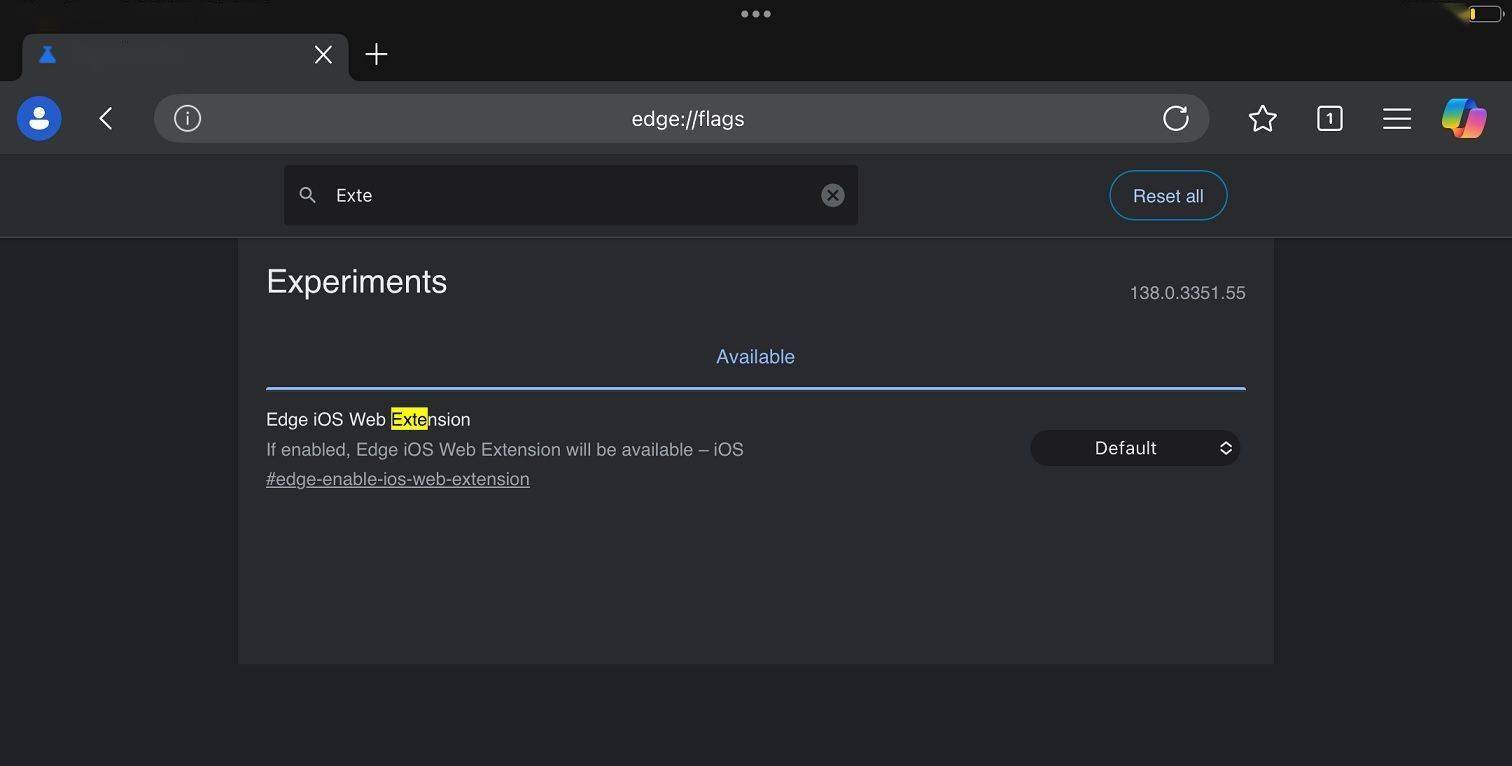Close the current flags tab
Viewport: 1512px width, 766px height.
(x=323, y=55)
